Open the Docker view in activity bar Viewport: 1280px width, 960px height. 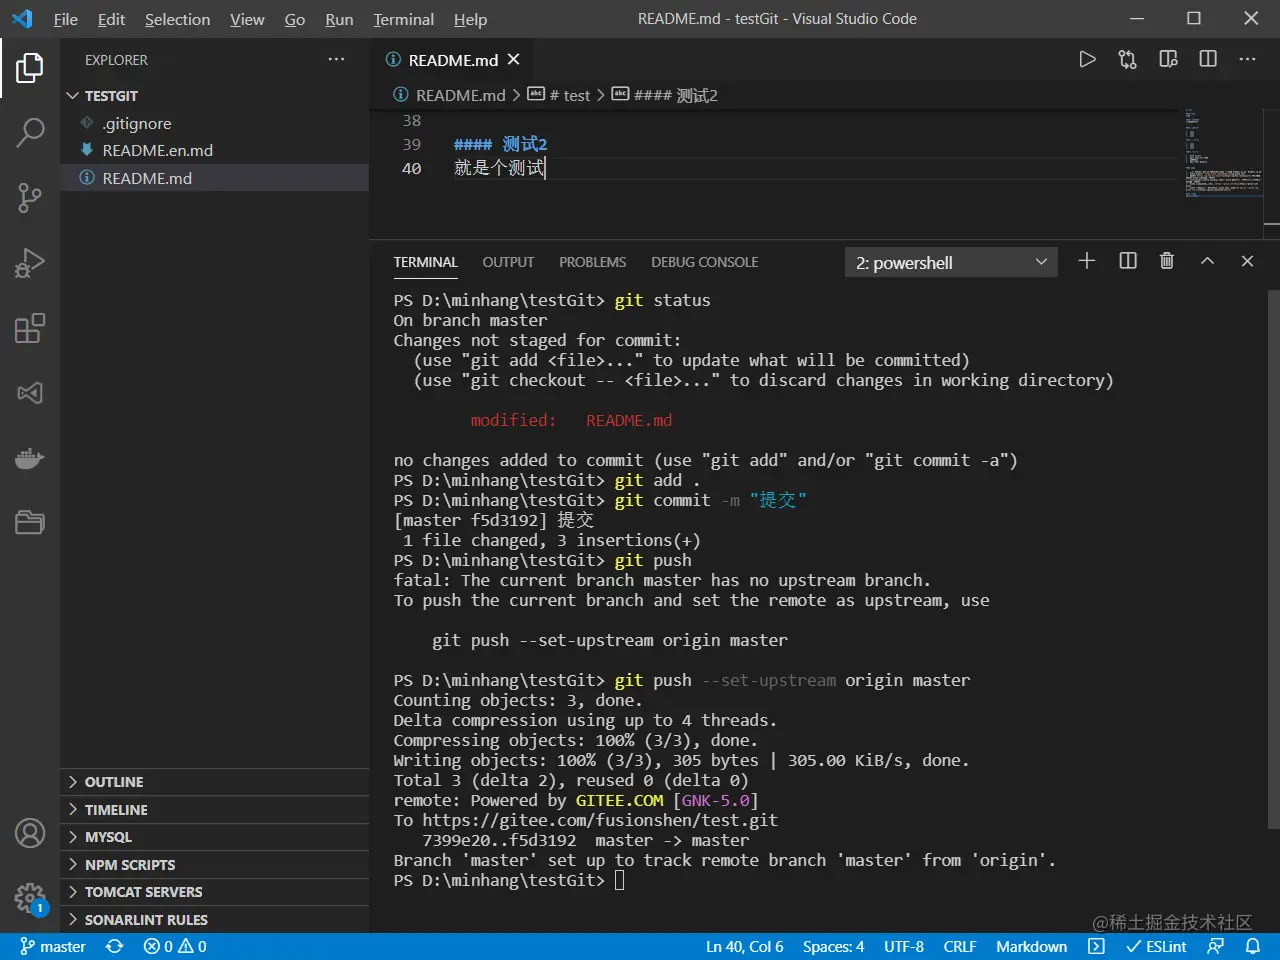[x=30, y=458]
